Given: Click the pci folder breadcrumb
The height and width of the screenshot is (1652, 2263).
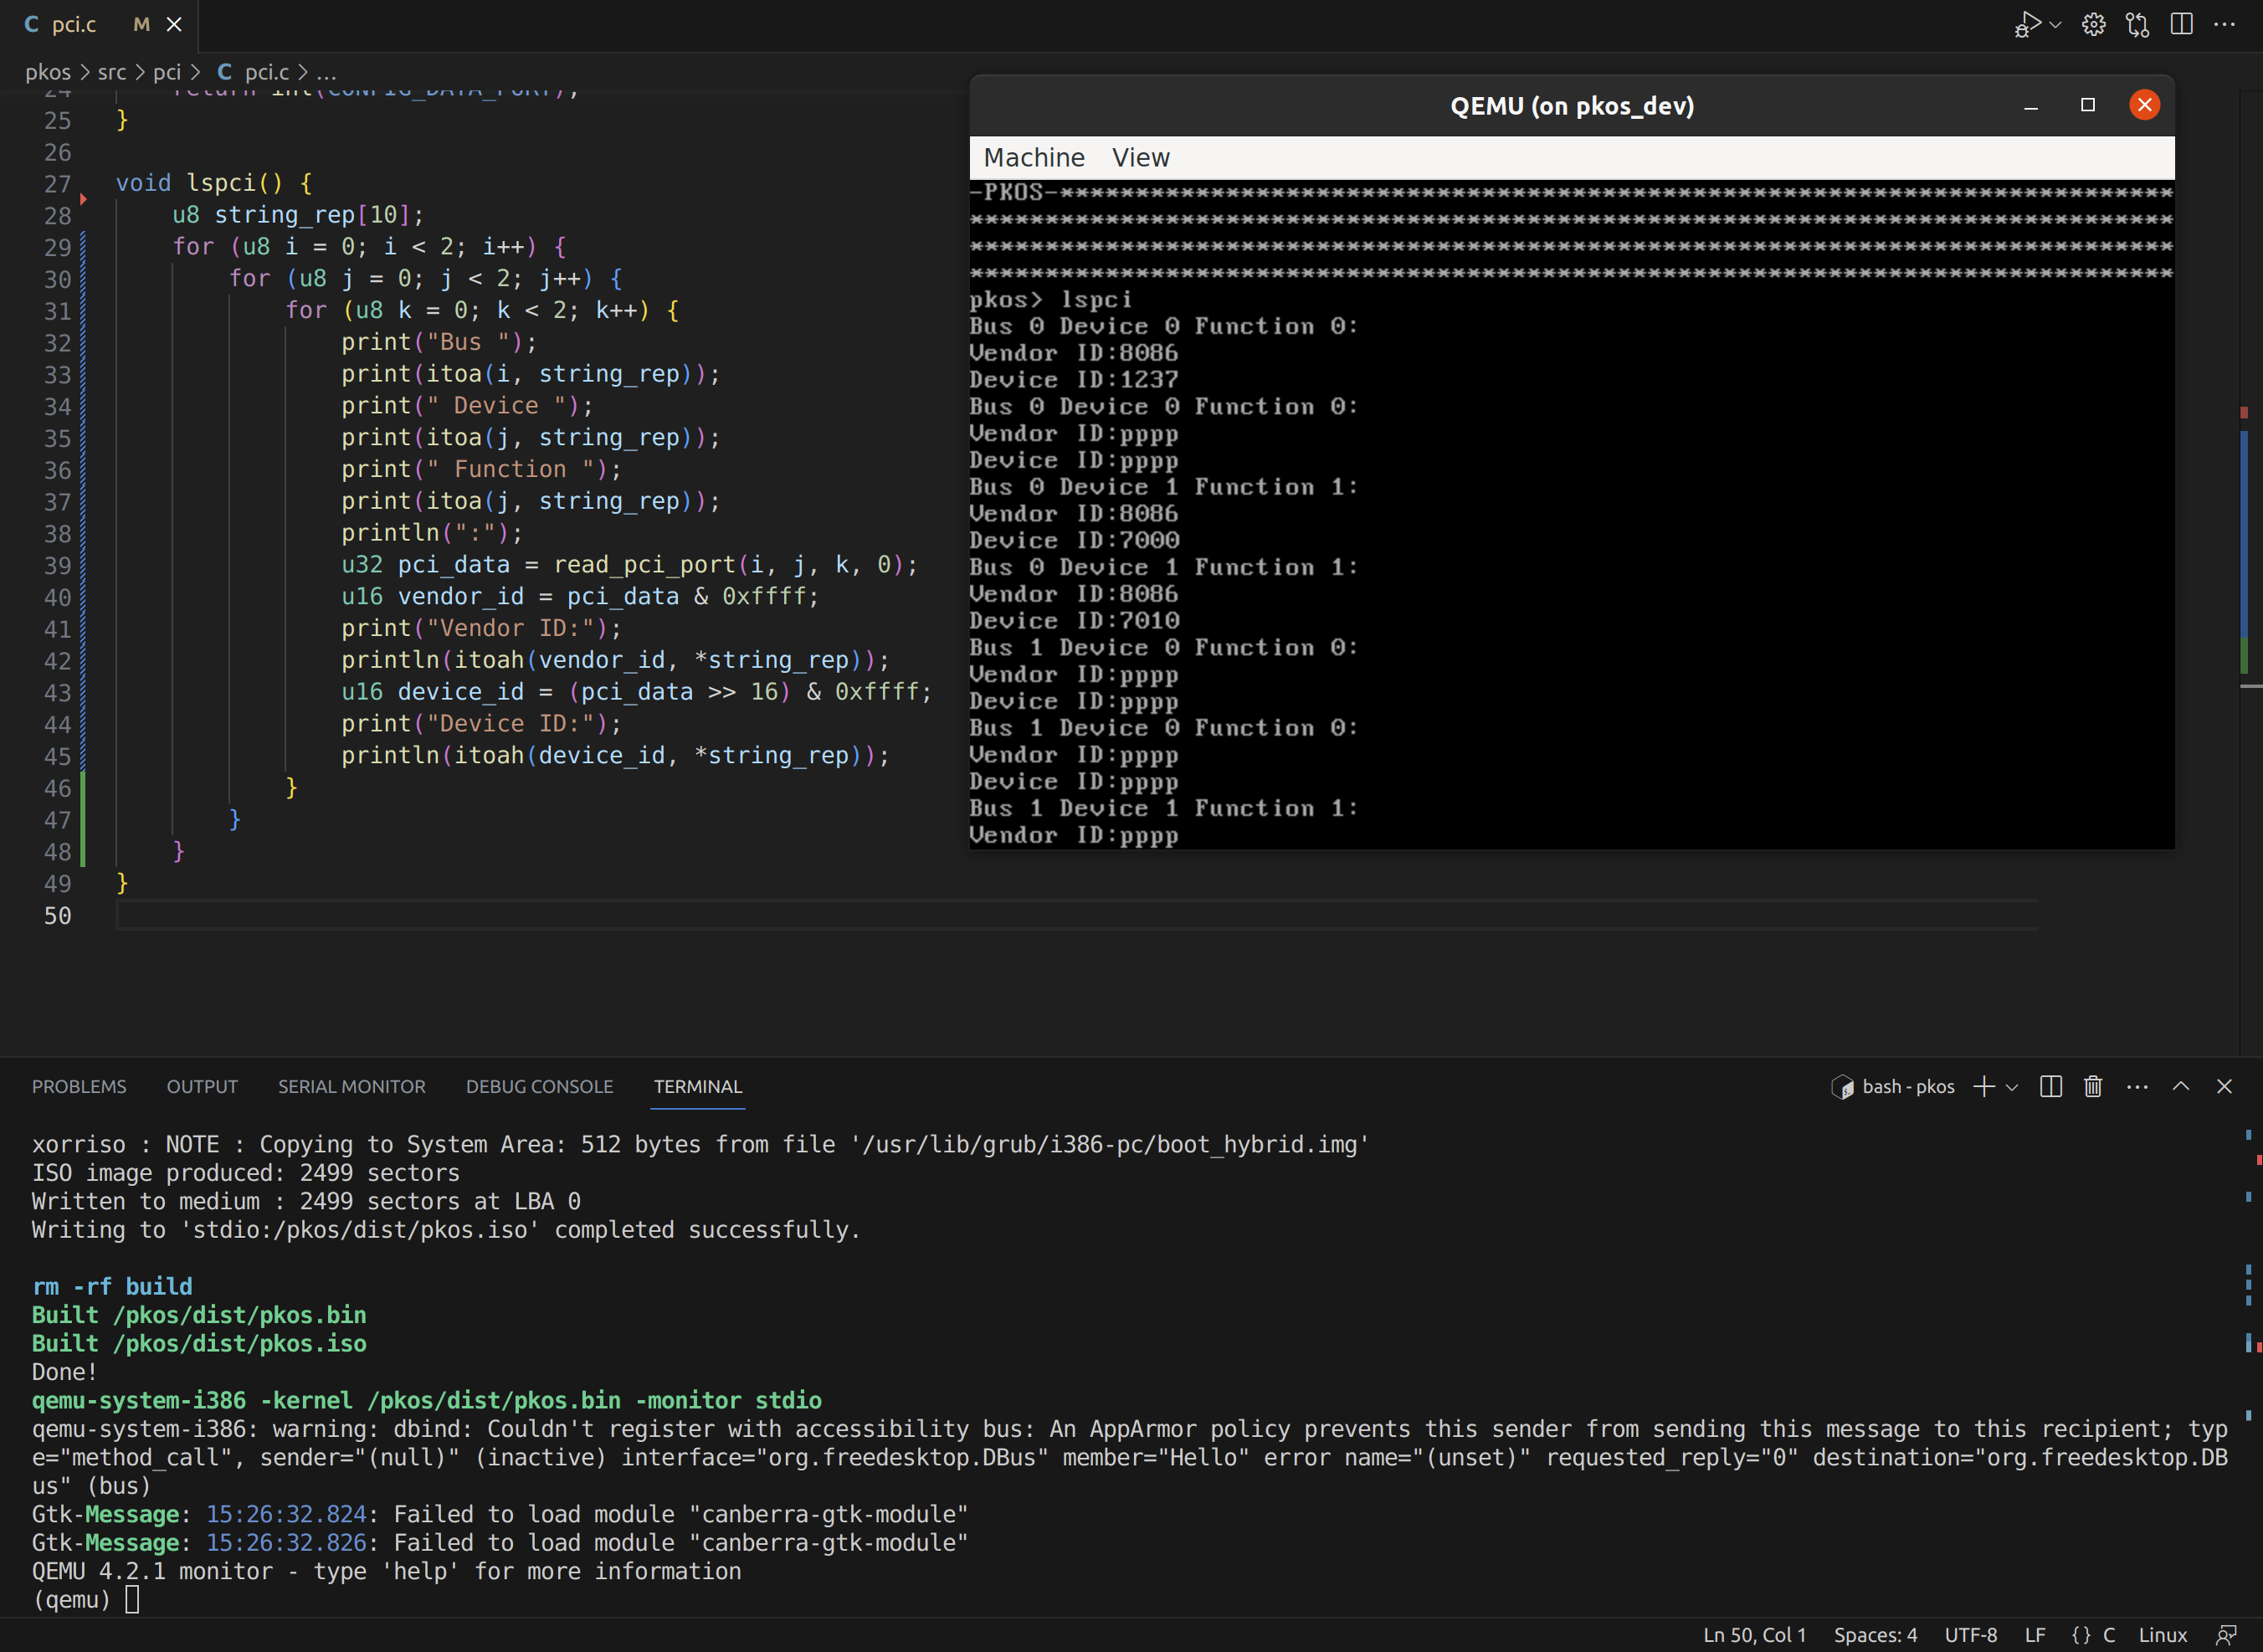Looking at the screenshot, I should click(167, 72).
